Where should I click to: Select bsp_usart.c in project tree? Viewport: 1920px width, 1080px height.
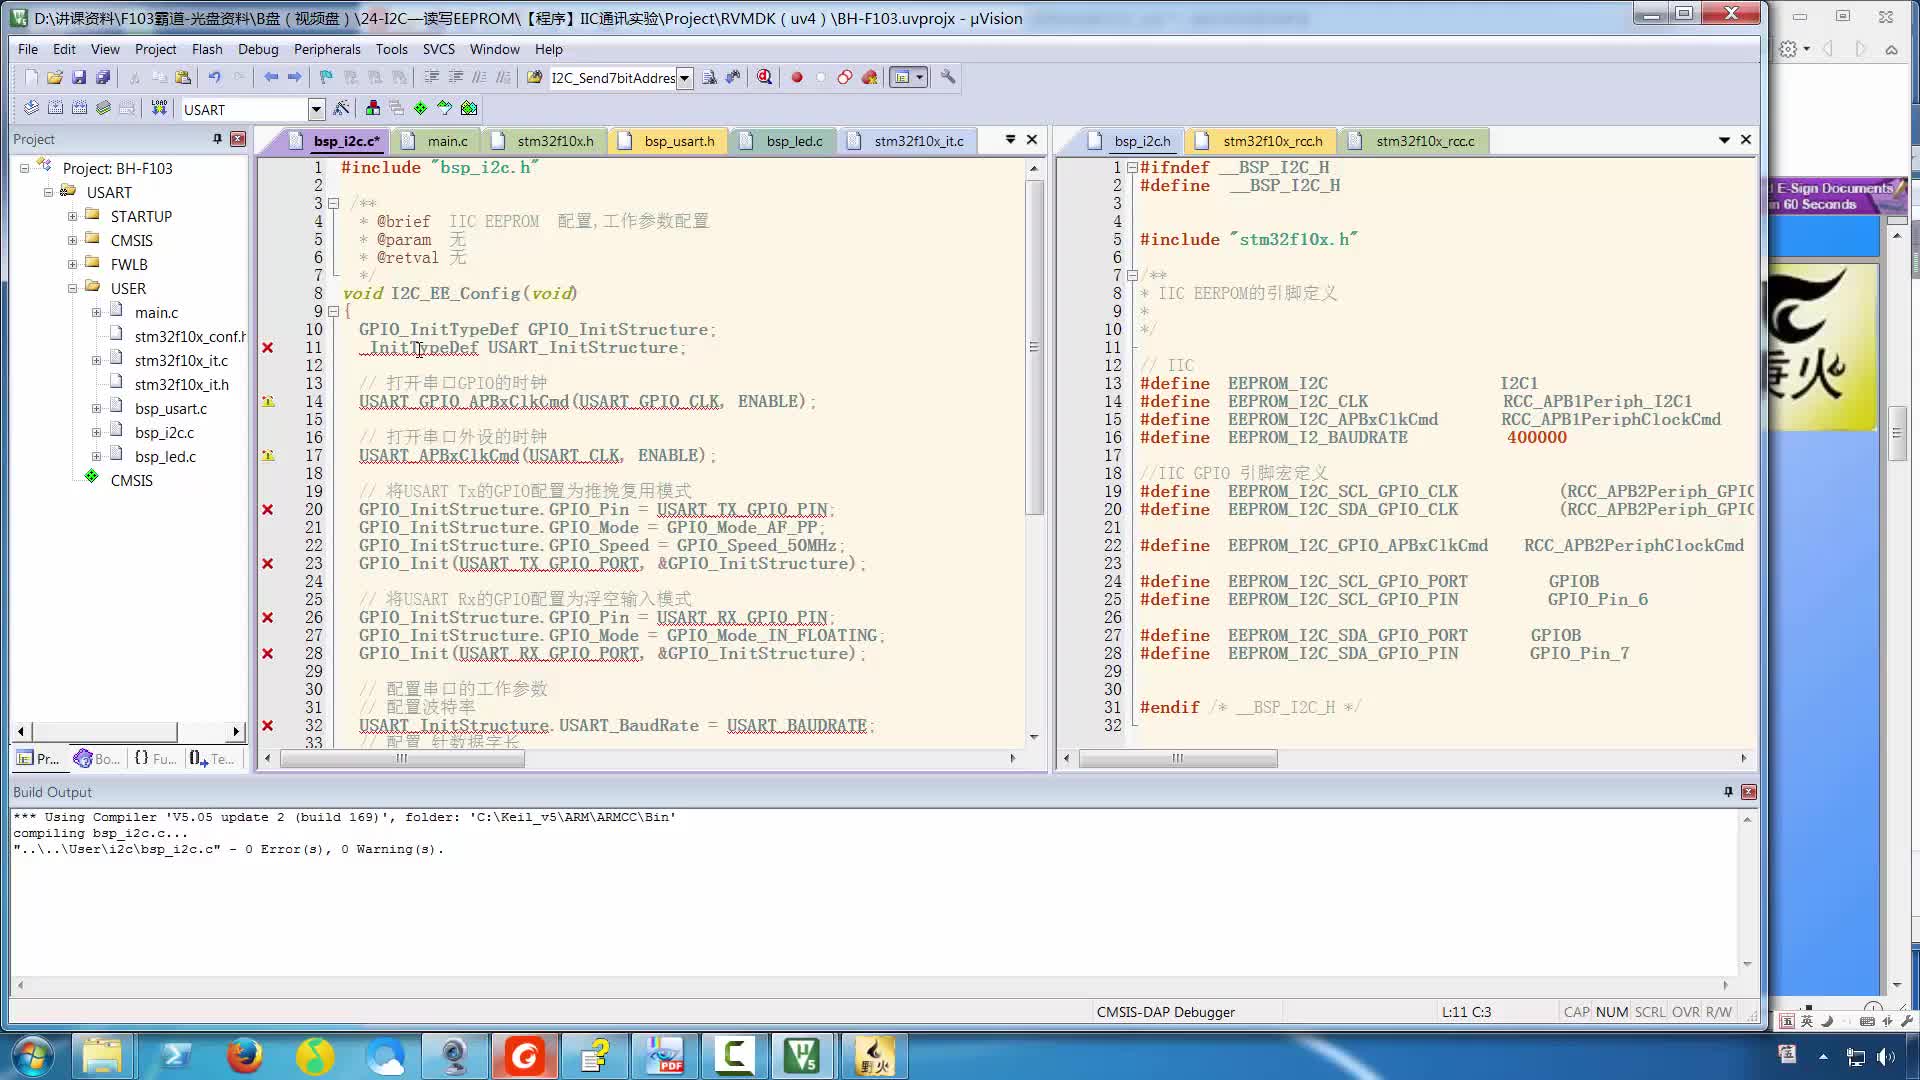point(171,408)
